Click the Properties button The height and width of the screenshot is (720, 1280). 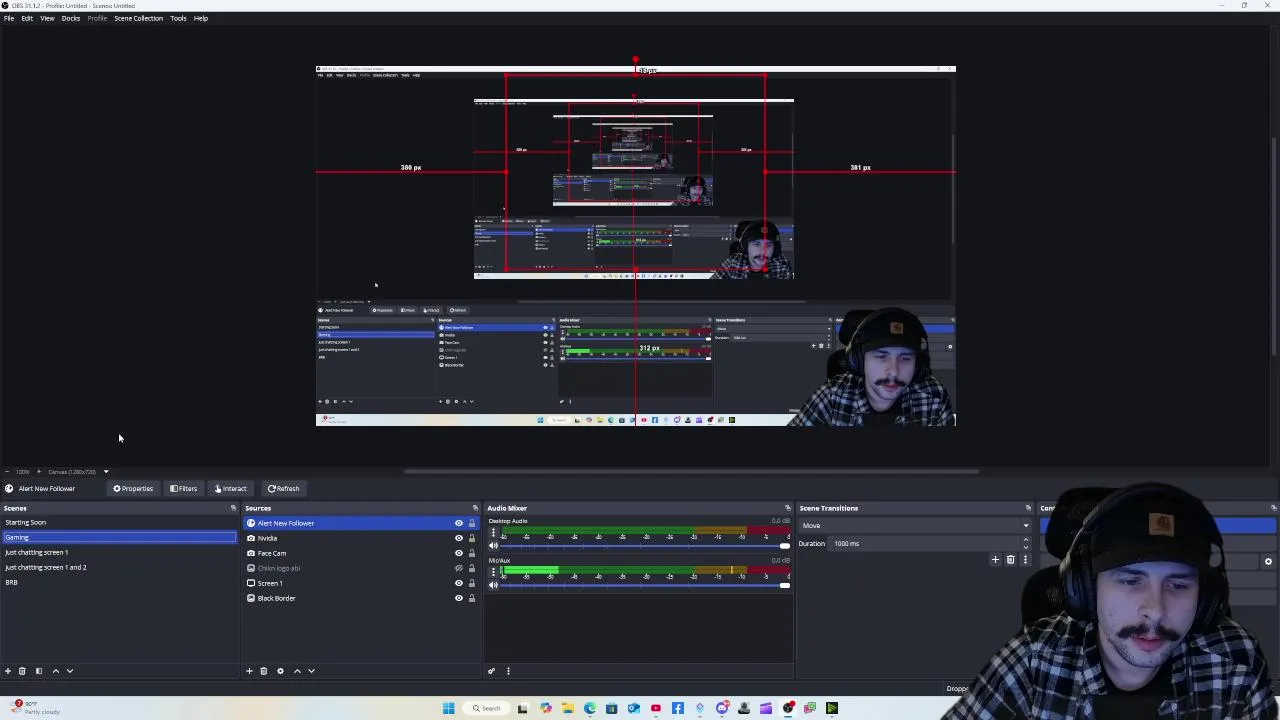133,489
